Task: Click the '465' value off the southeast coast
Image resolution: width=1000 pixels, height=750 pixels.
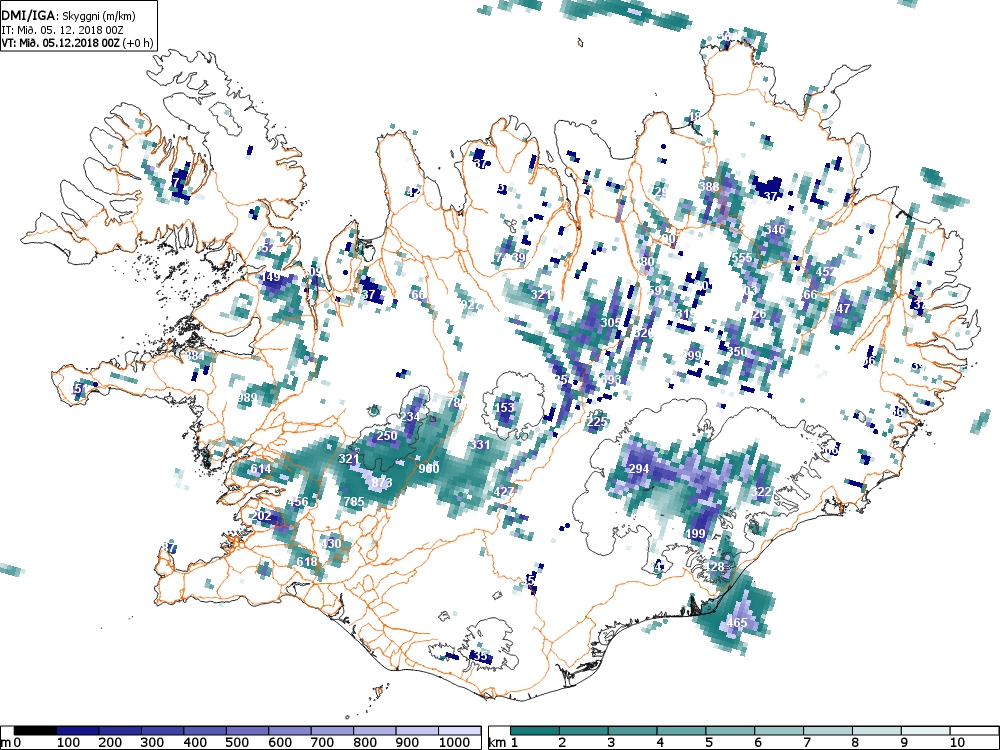Action: 737,622
